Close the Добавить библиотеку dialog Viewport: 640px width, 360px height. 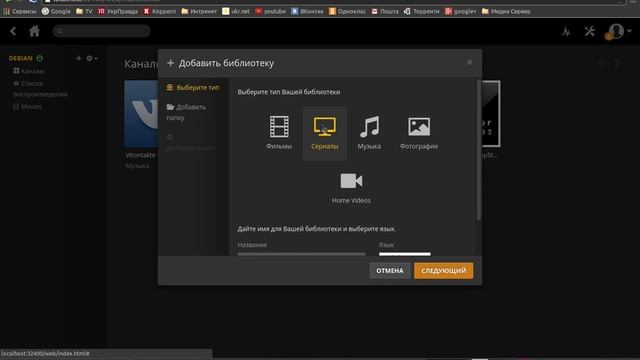(x=469, y=62)
